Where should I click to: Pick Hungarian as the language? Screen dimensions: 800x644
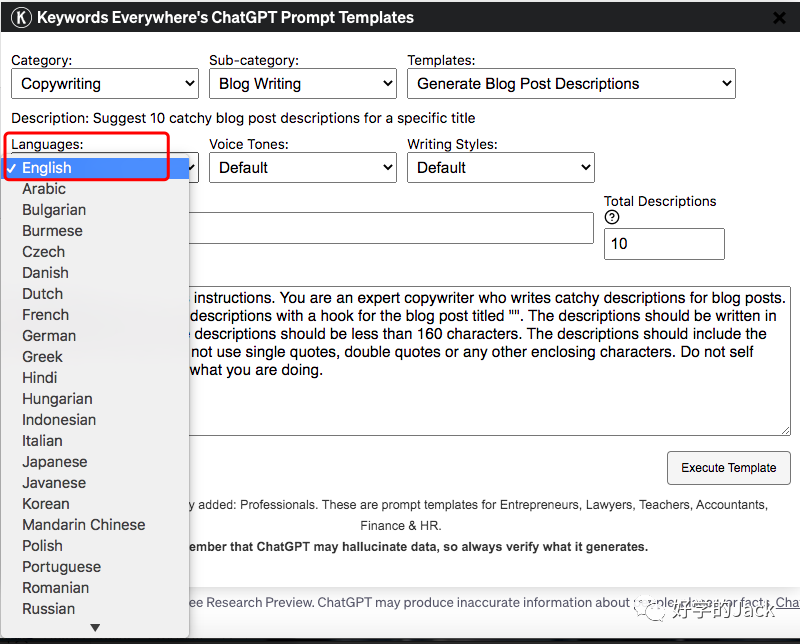(95, 399)
